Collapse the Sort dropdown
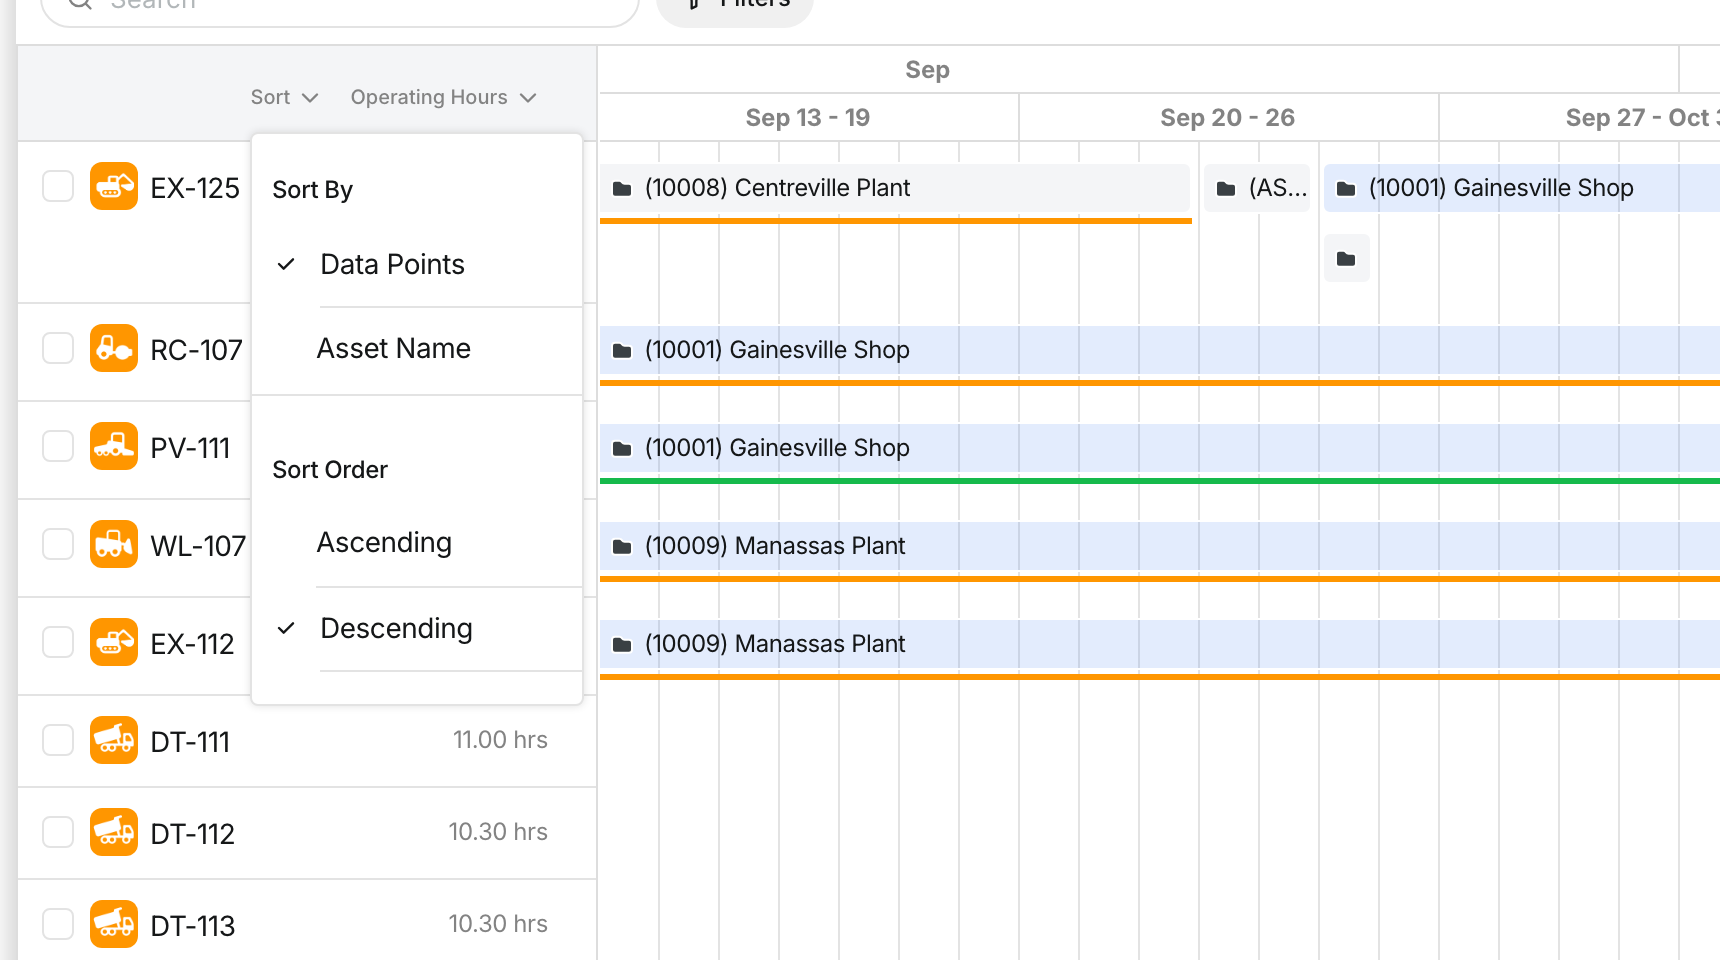 tap(284, 97)
